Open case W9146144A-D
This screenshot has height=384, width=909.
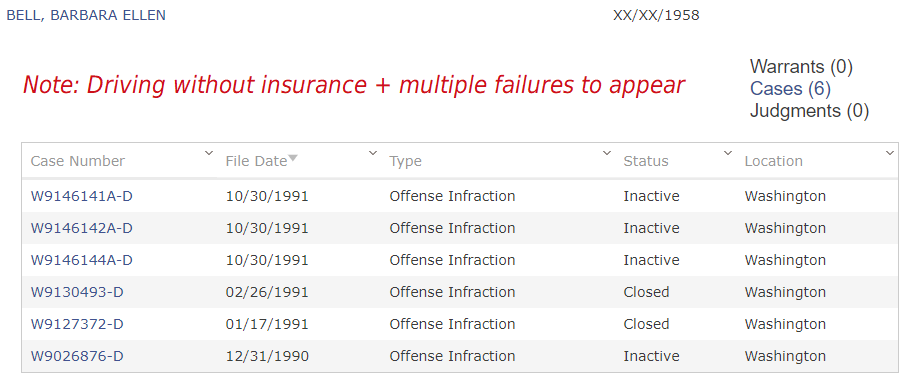pos(82,260)
